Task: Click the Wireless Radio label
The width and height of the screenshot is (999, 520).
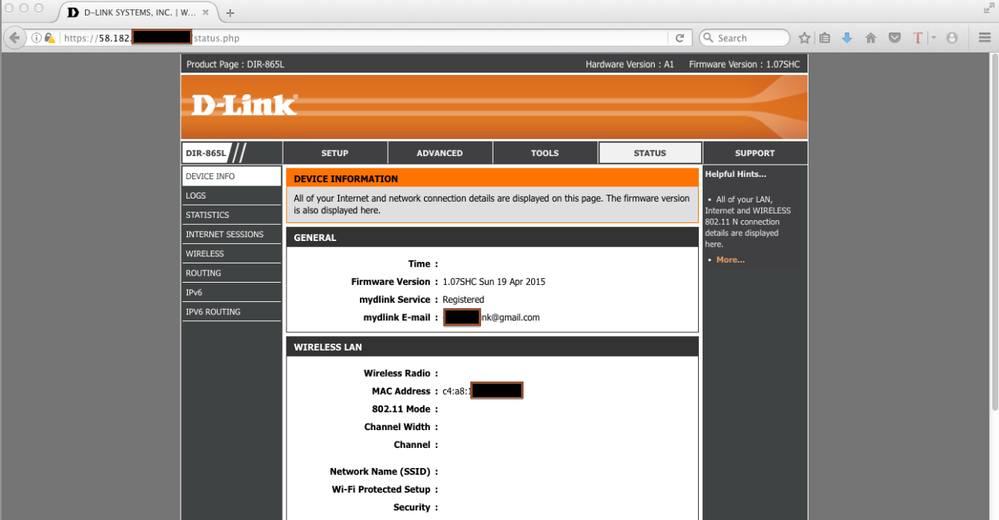Action: point(397,373)
